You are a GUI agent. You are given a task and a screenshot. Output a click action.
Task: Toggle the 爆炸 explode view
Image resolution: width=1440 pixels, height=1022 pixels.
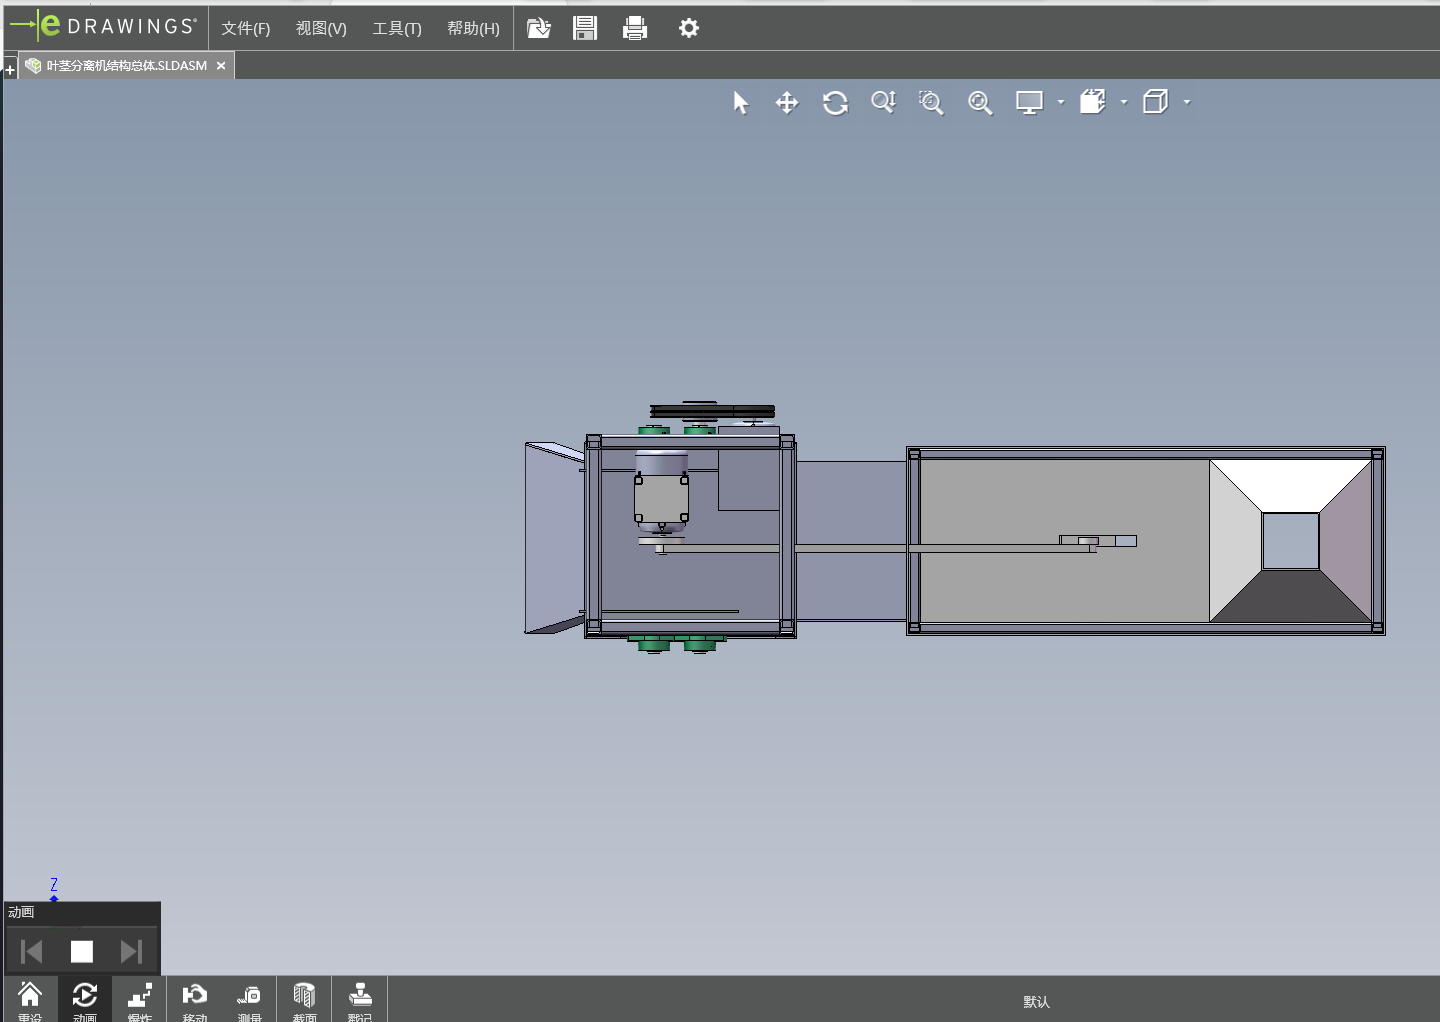point(140,999)
